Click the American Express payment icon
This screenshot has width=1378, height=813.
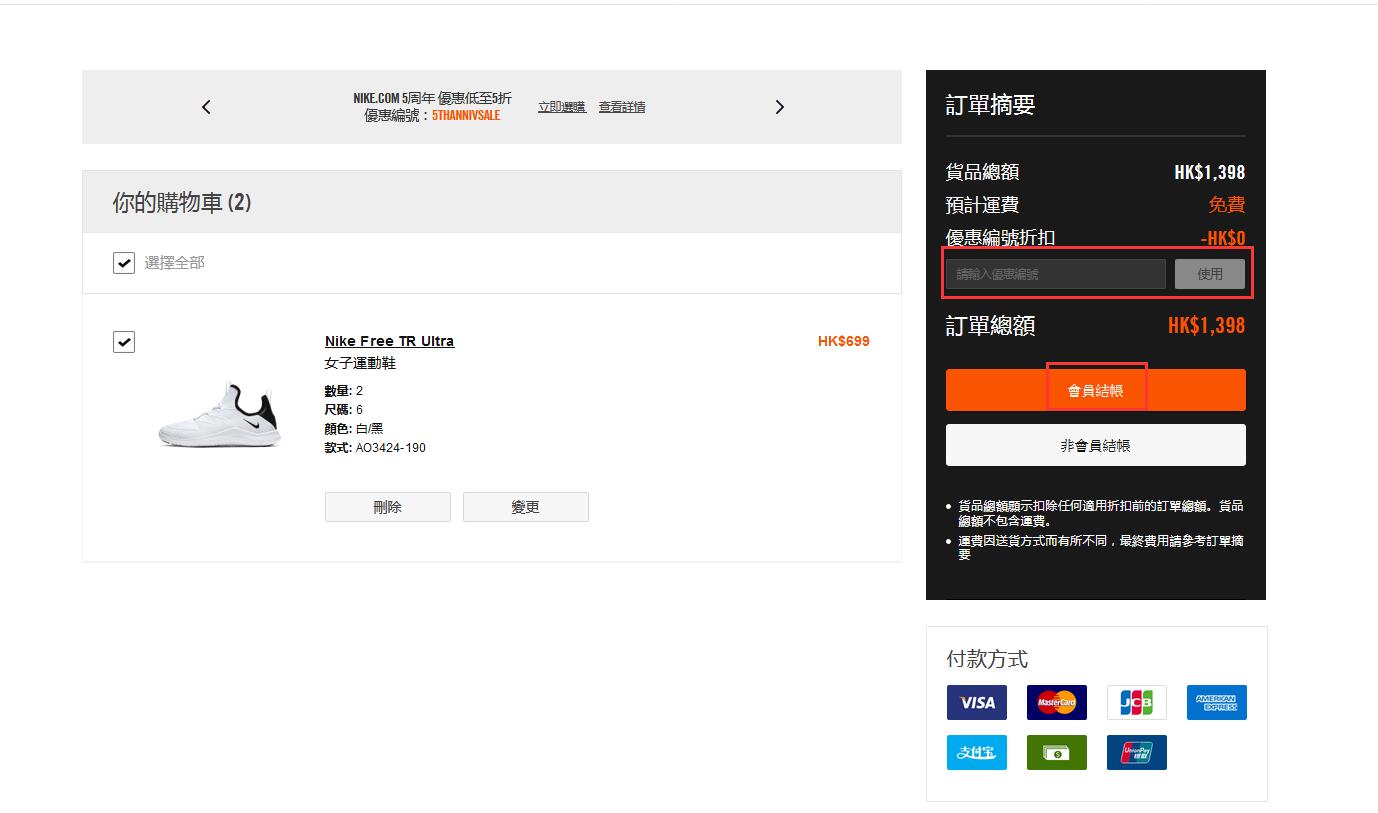click(x=1216, y=703)
